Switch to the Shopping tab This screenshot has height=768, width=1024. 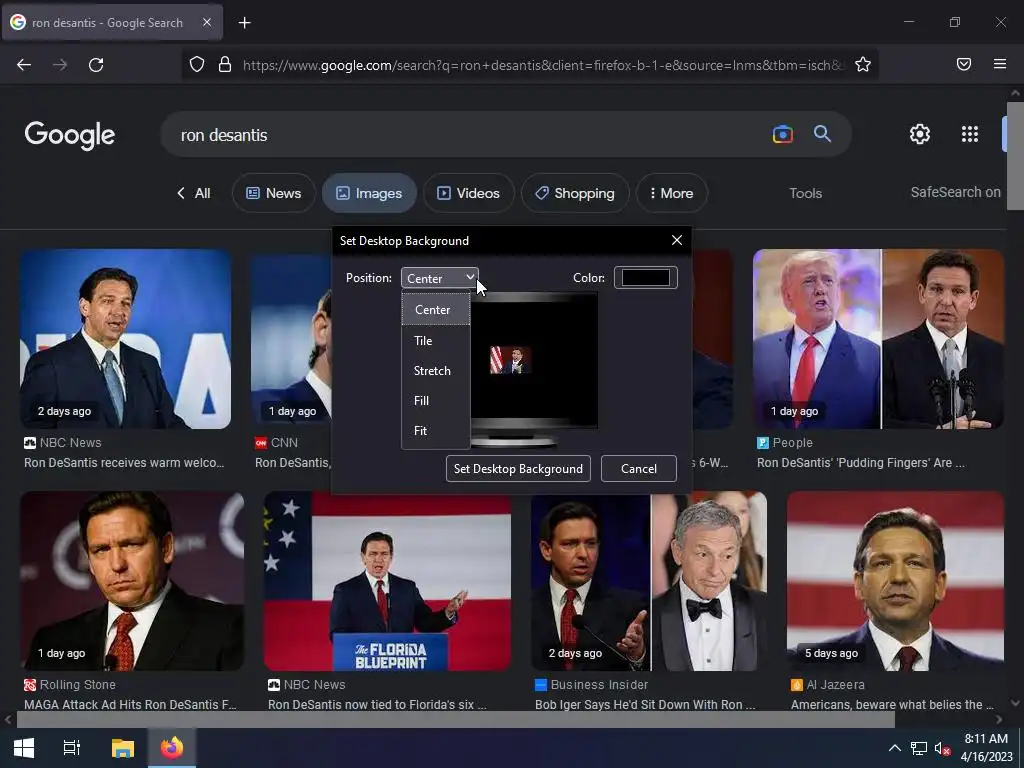coord(575,193)
